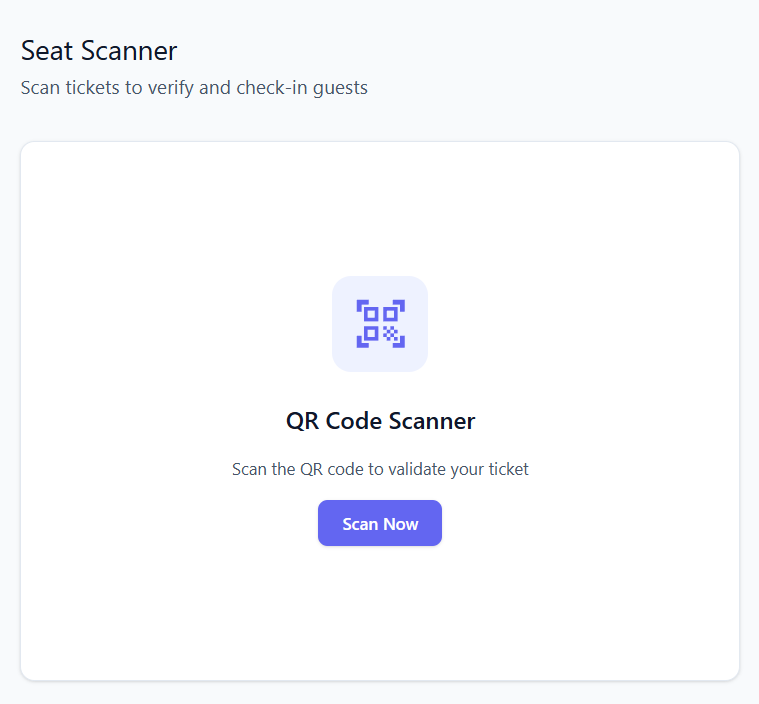Click the word 'Seat' in the title
This screenshot has width=759, height=704.
(45, 50)
